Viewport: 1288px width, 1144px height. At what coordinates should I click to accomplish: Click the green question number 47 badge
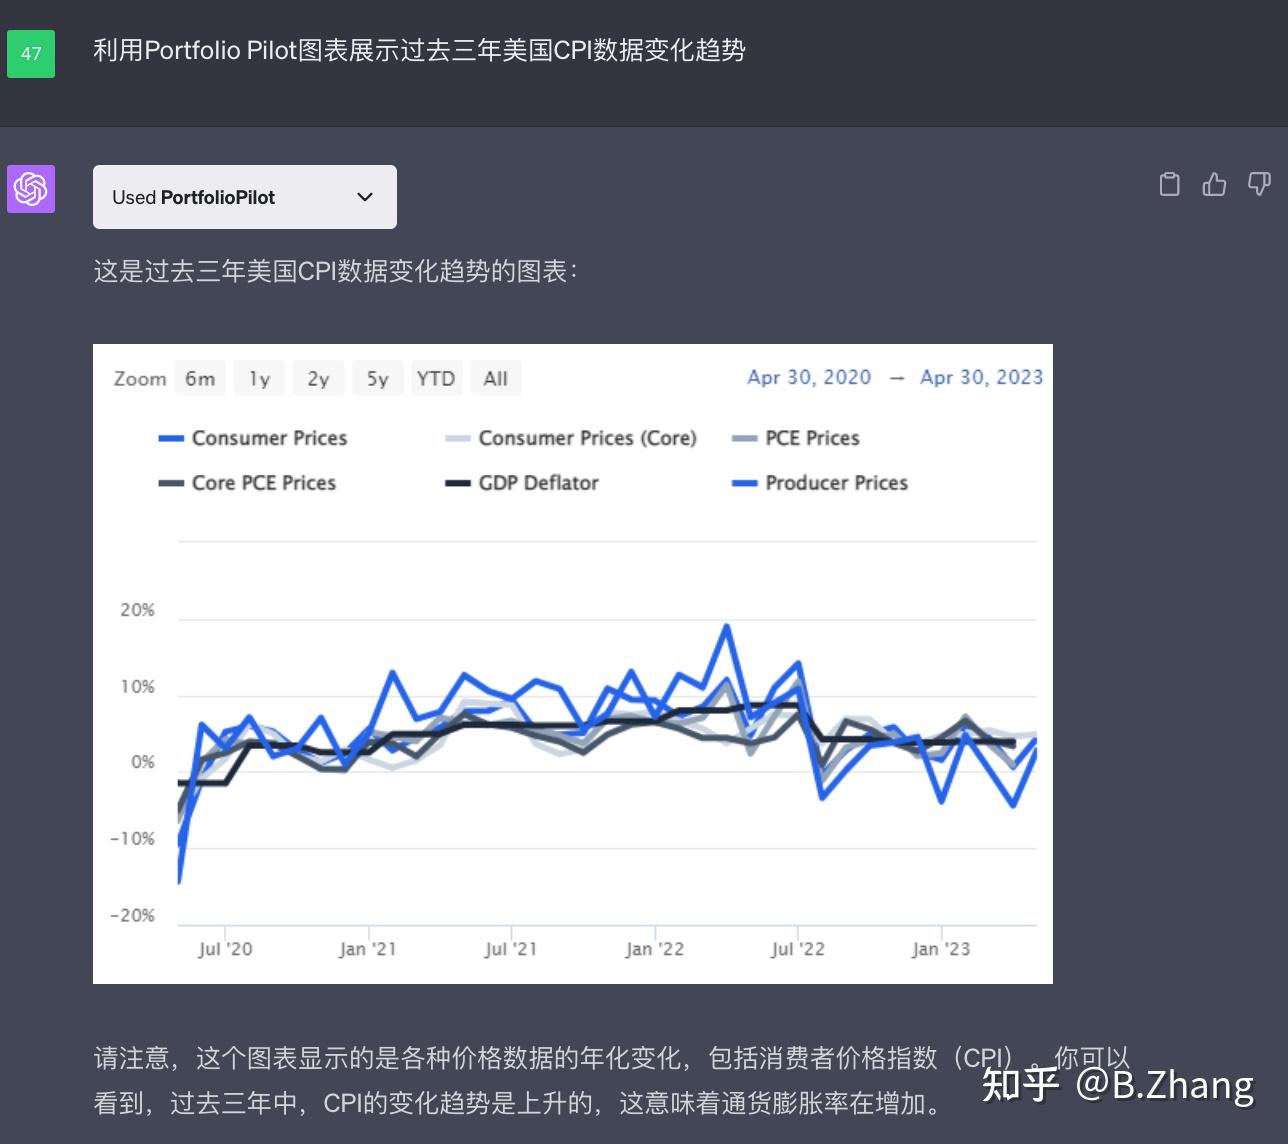pos(30,54)
